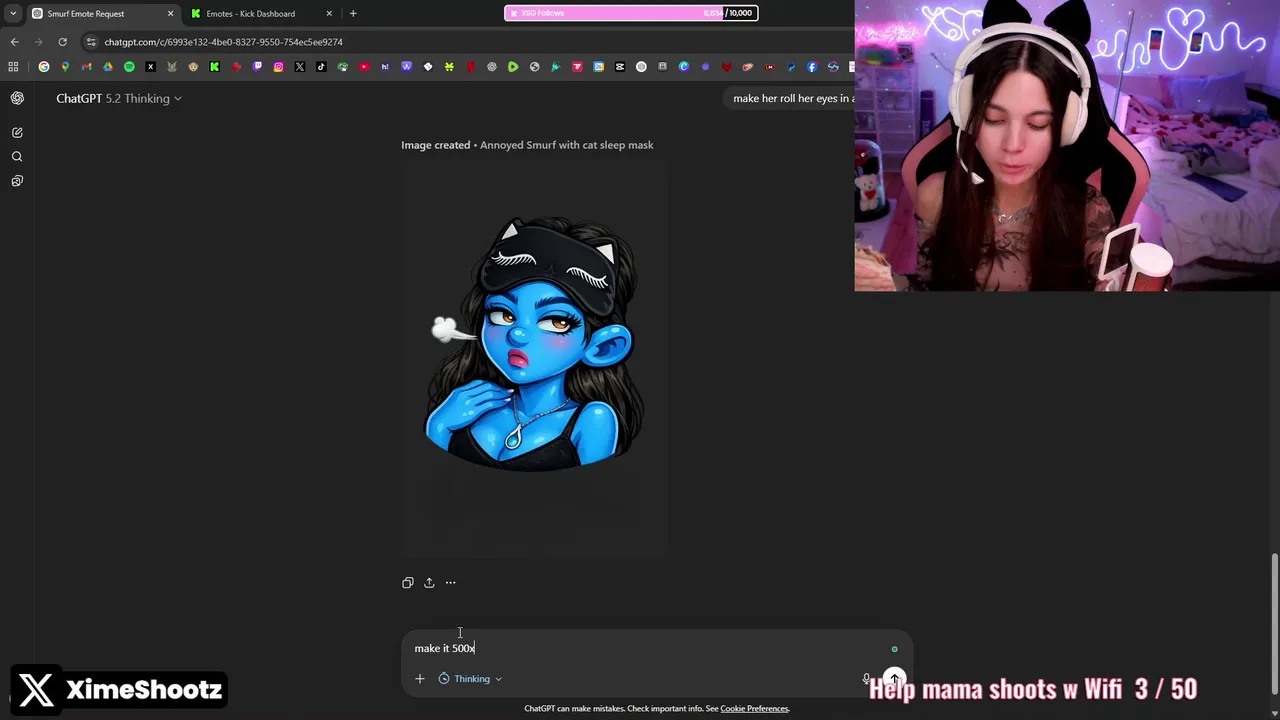Copy the generated image response

point(408,583)
